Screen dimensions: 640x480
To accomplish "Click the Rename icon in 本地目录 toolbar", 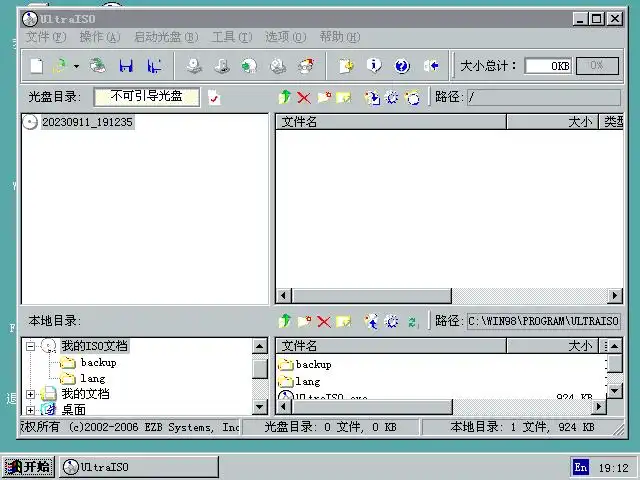I will click(344, 322).
